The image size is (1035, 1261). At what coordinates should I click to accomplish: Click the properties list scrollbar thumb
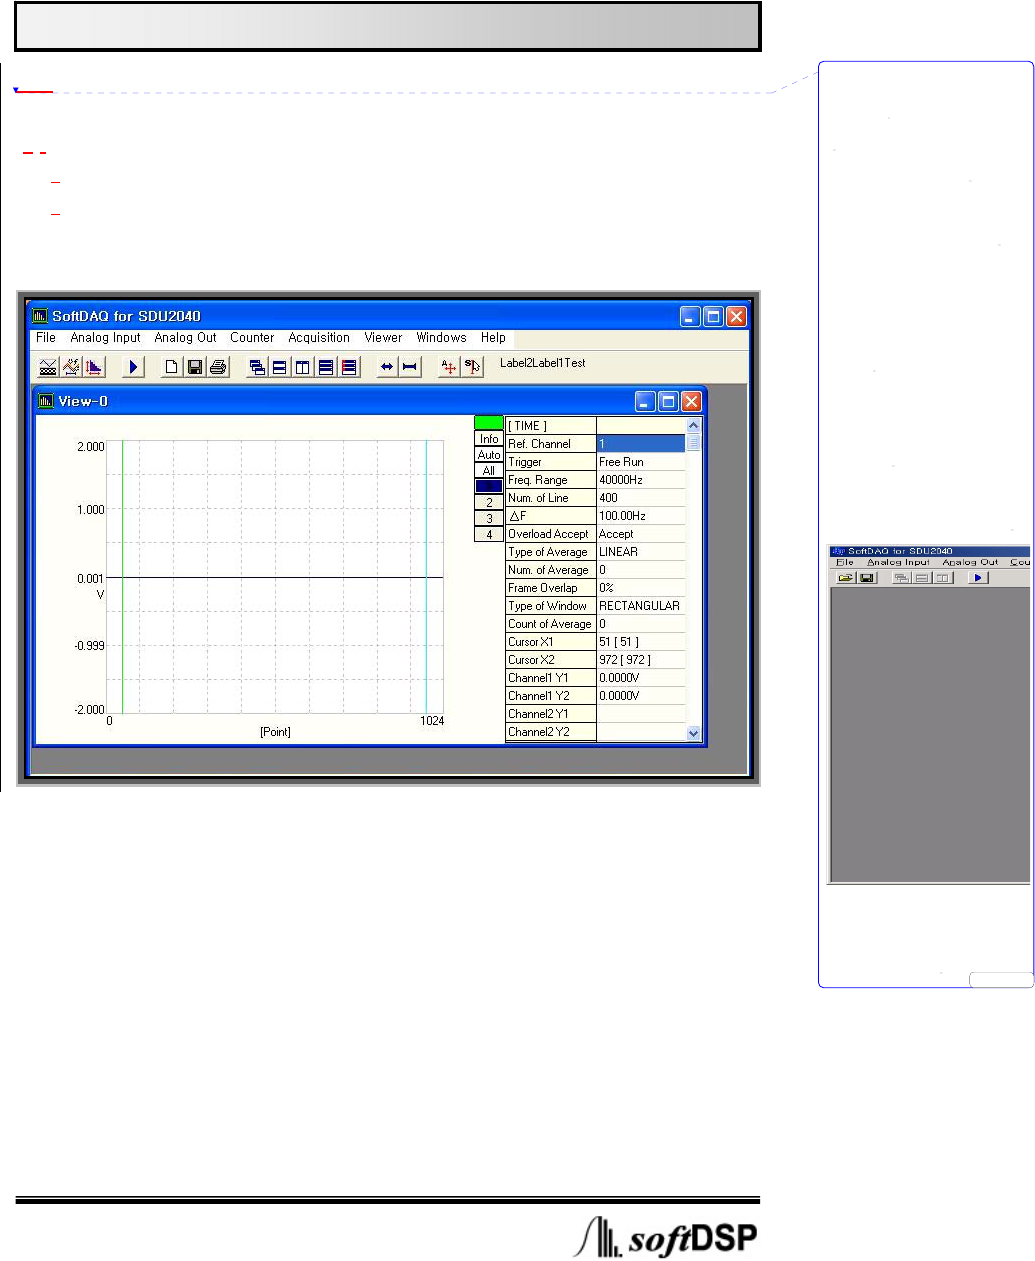click(x=694, y=443)
